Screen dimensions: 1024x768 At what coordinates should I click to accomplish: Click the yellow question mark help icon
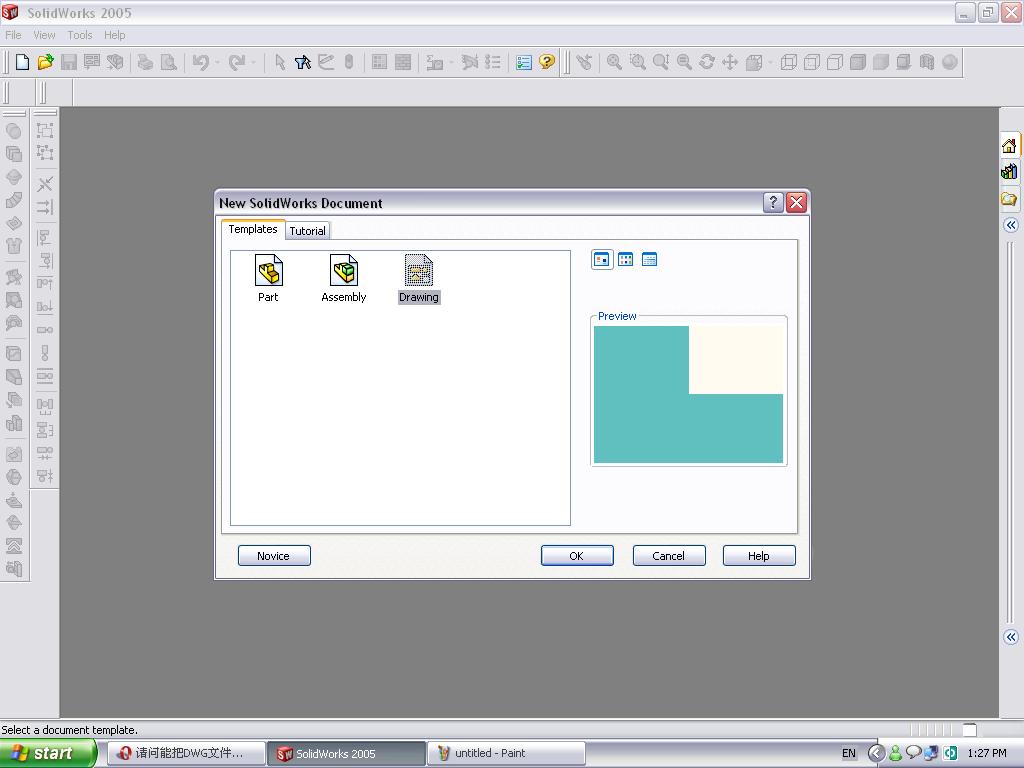pyautogui.click(x=547, y=62)
